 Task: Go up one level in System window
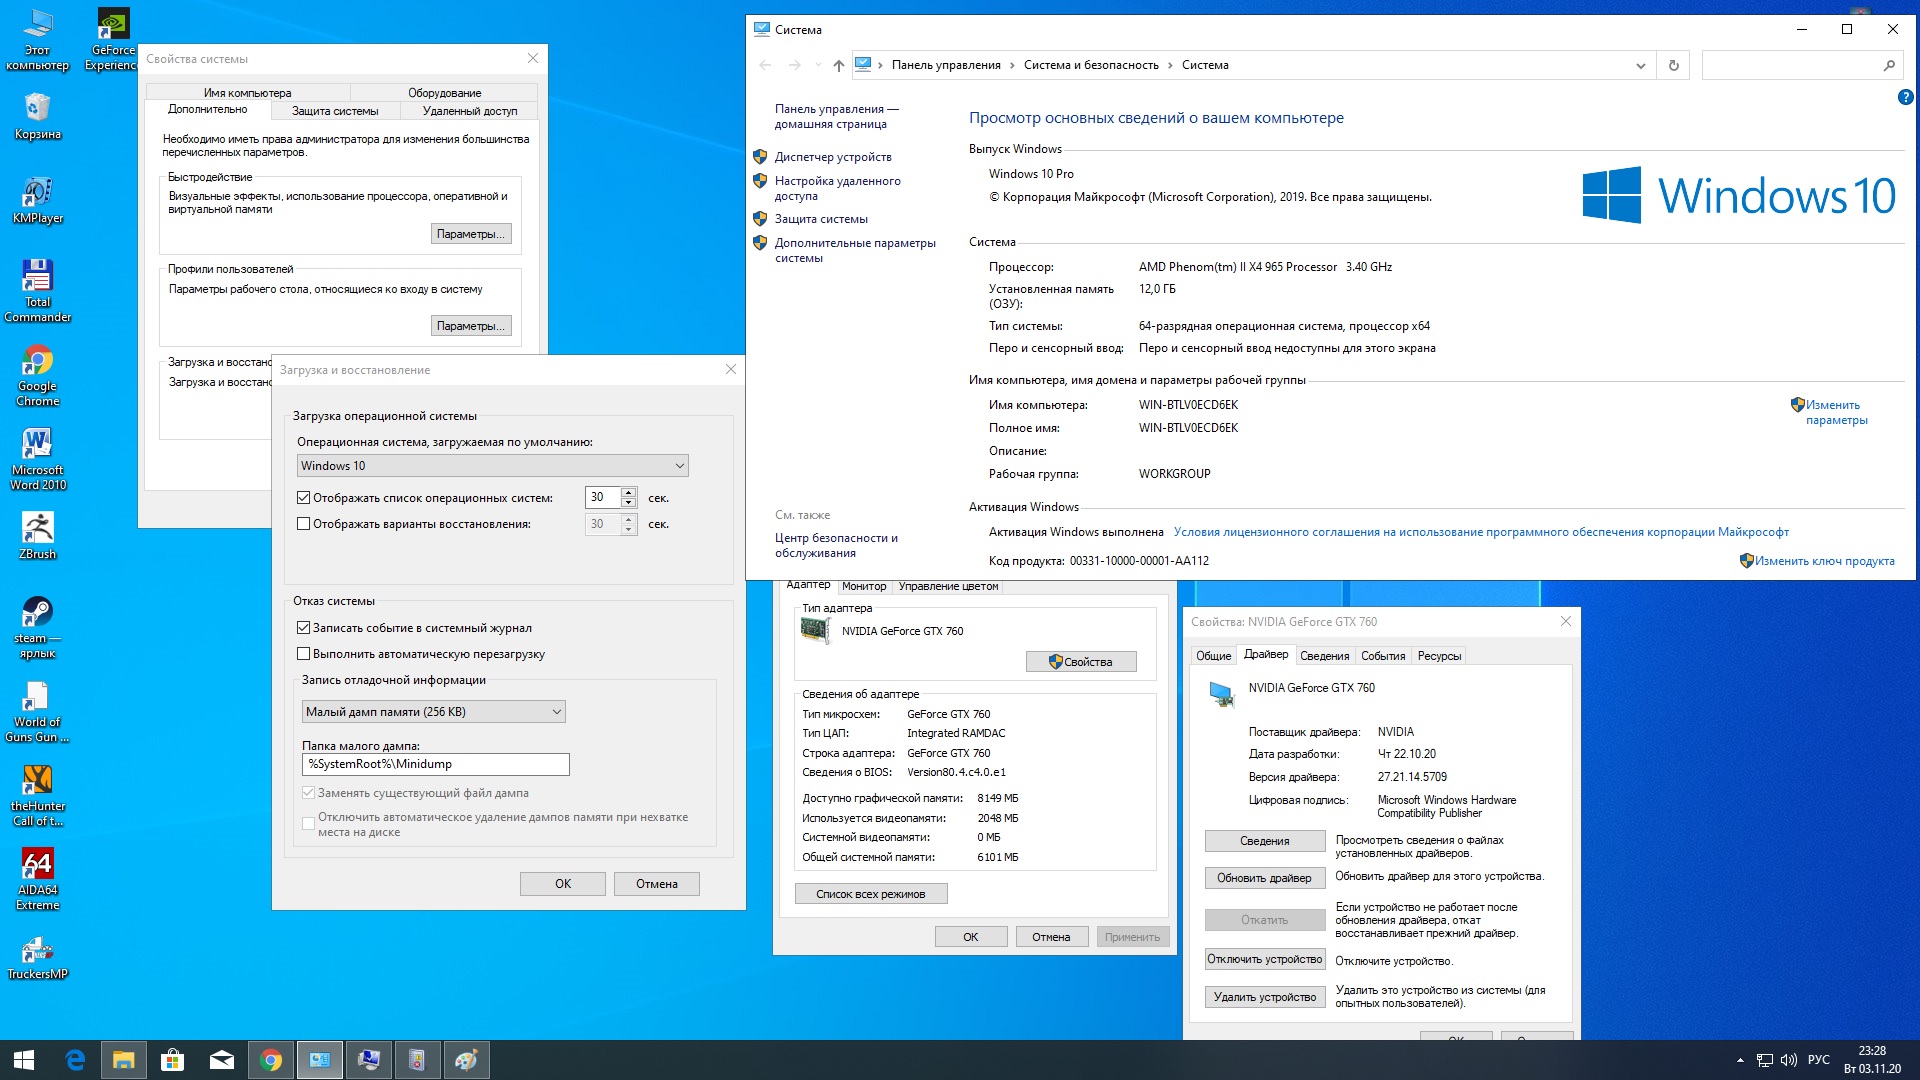coord(838,65)
